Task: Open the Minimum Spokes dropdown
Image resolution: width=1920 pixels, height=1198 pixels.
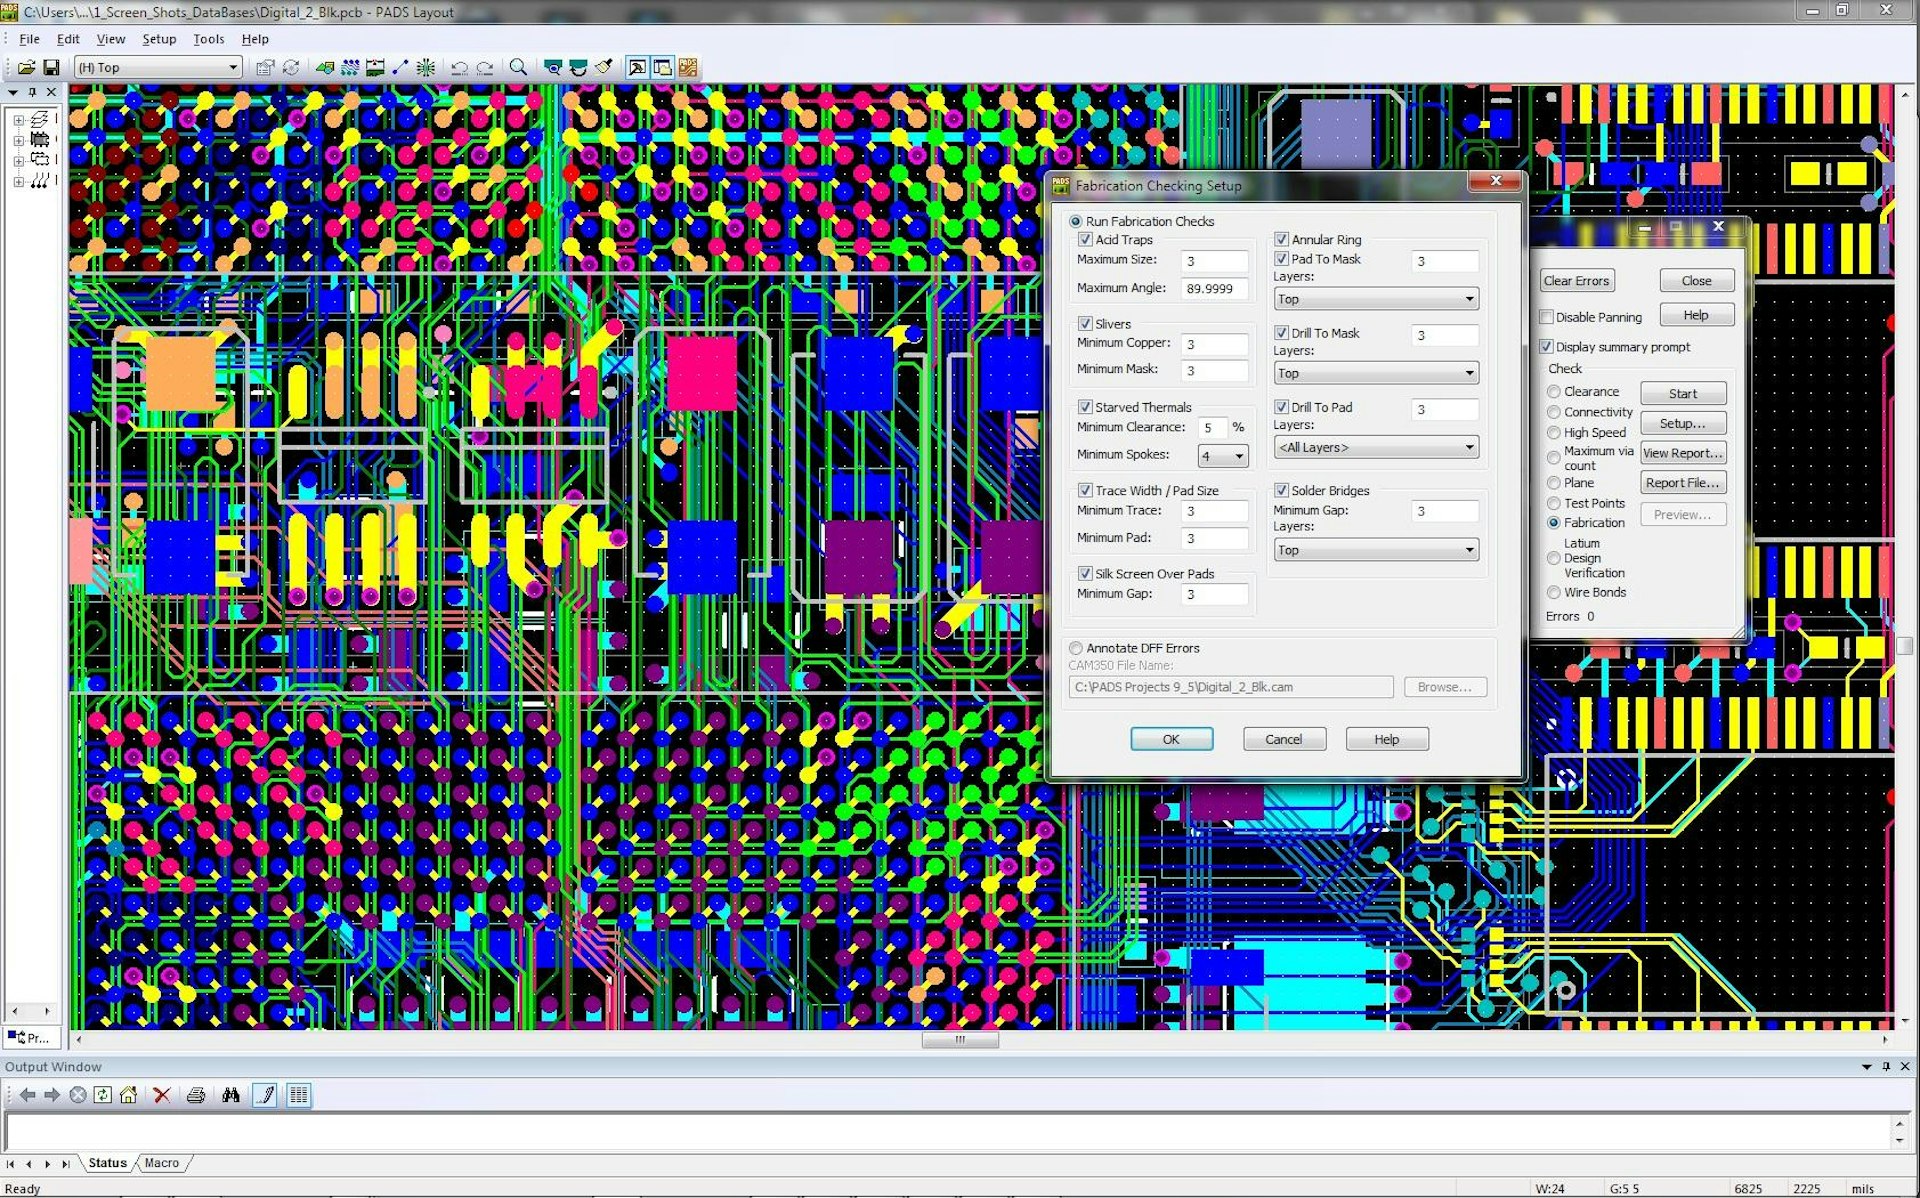Action: click(1223, 456)
